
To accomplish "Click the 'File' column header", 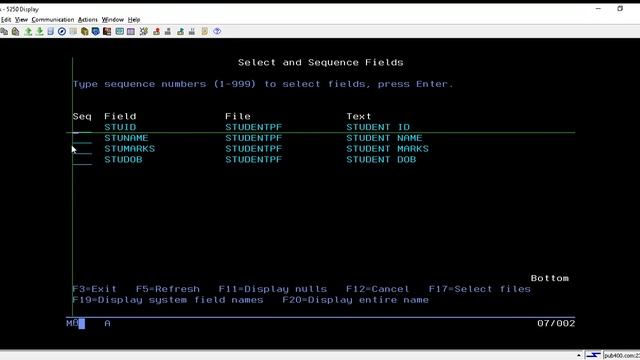I will (238, 116).
